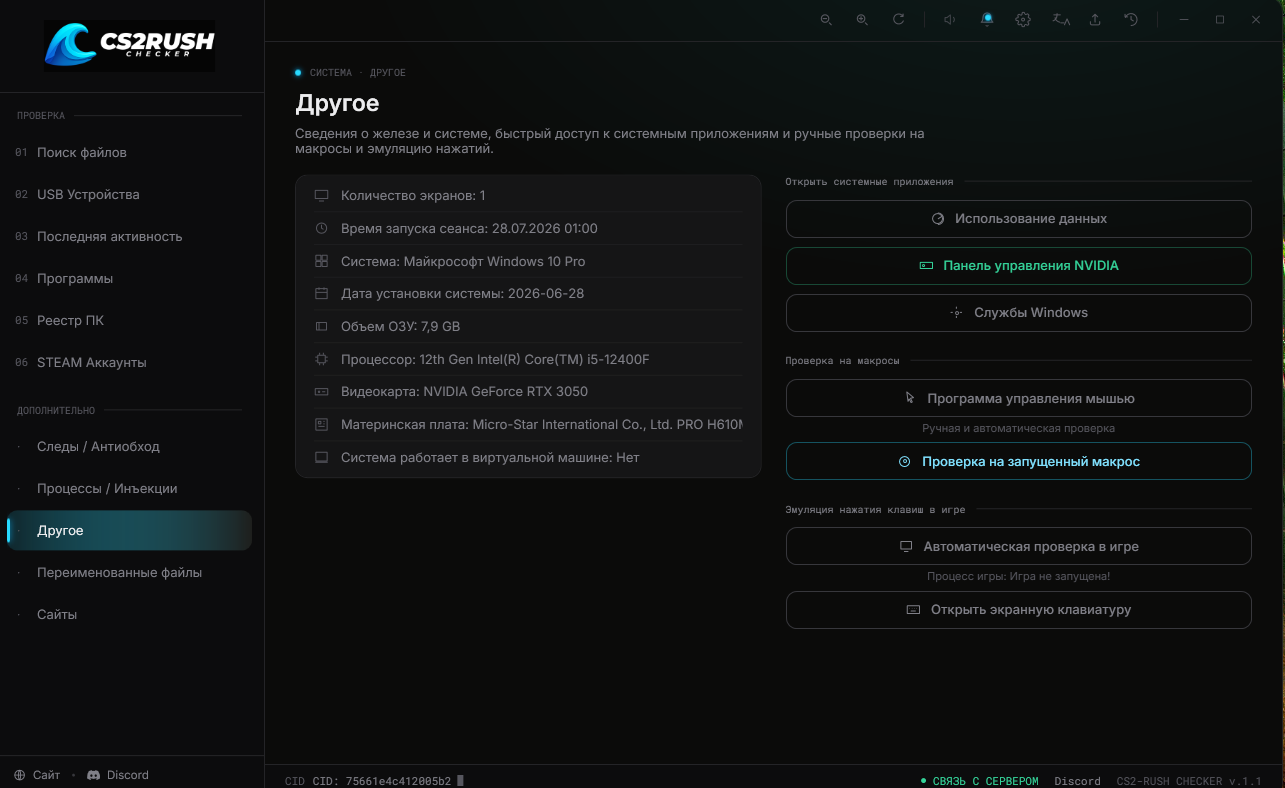Click the Использование данных button
This screenshot has width=1285, height=788.
(1019, 219)
